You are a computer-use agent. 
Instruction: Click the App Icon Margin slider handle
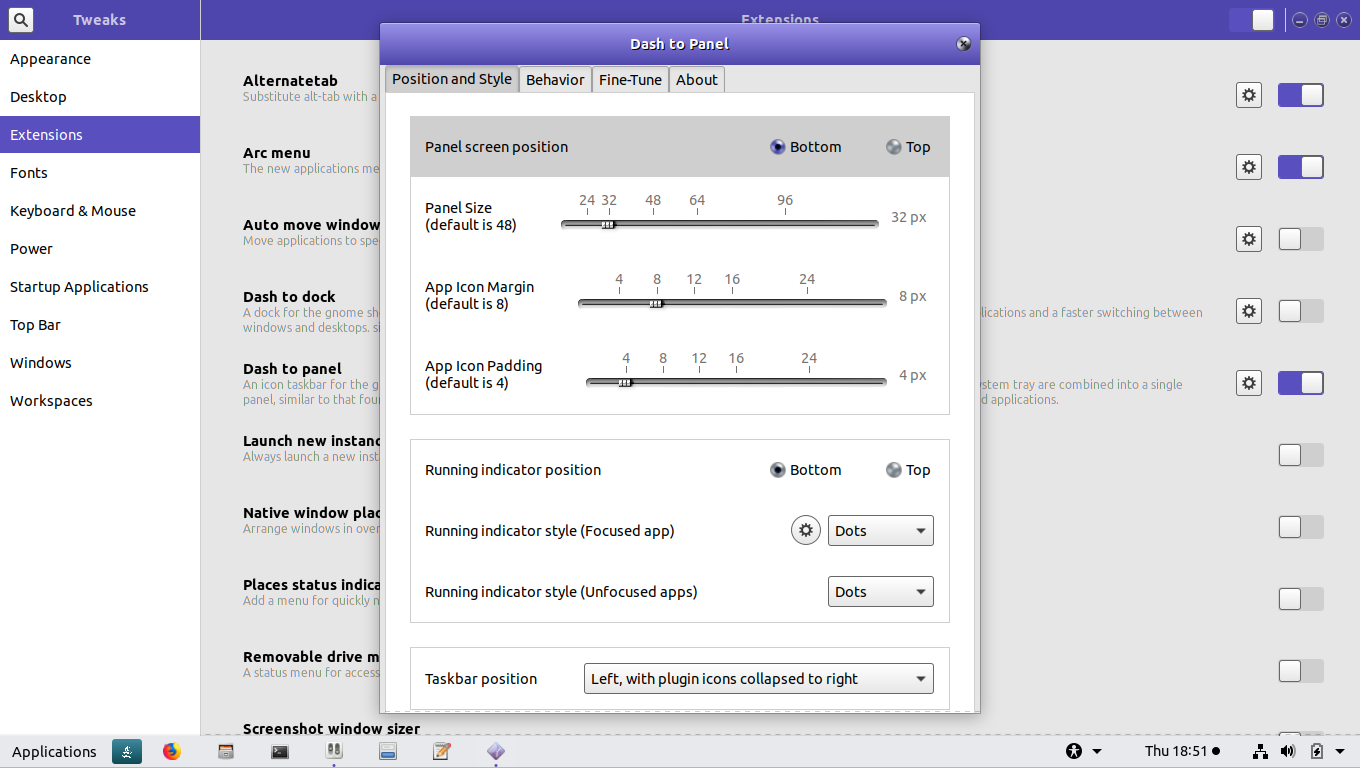656,303
